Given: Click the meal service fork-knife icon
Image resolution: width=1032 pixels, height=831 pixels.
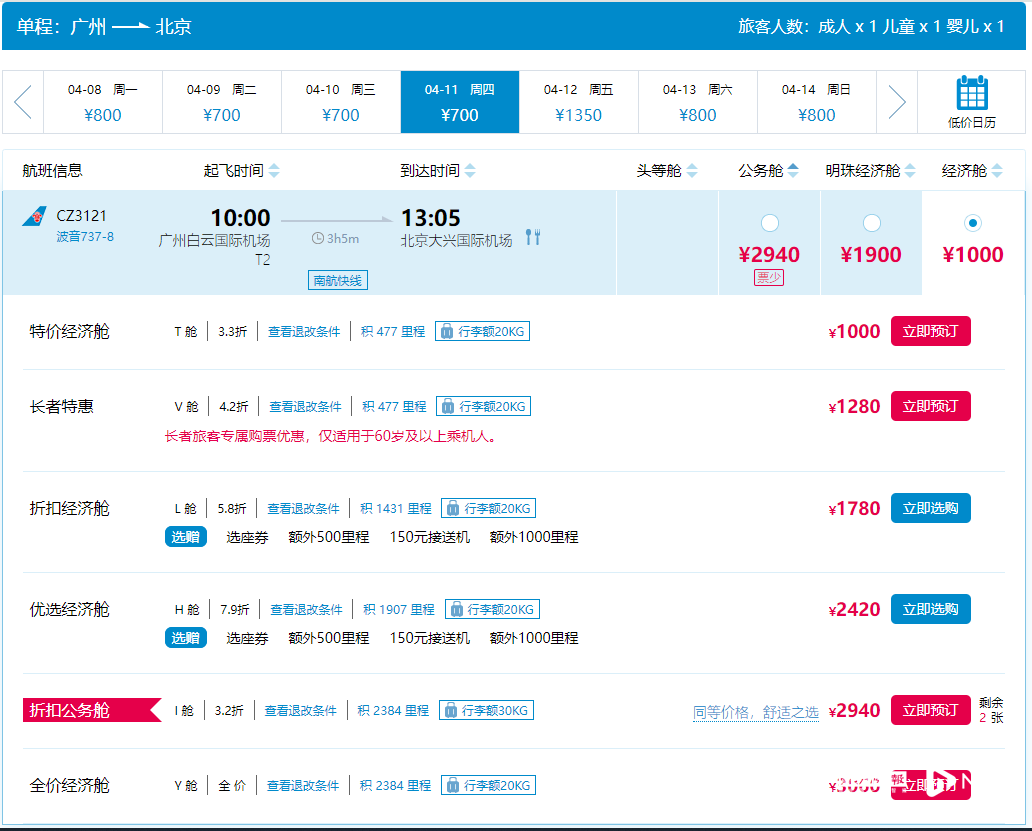Looking at the screenshot, I should tap(532, 238).
